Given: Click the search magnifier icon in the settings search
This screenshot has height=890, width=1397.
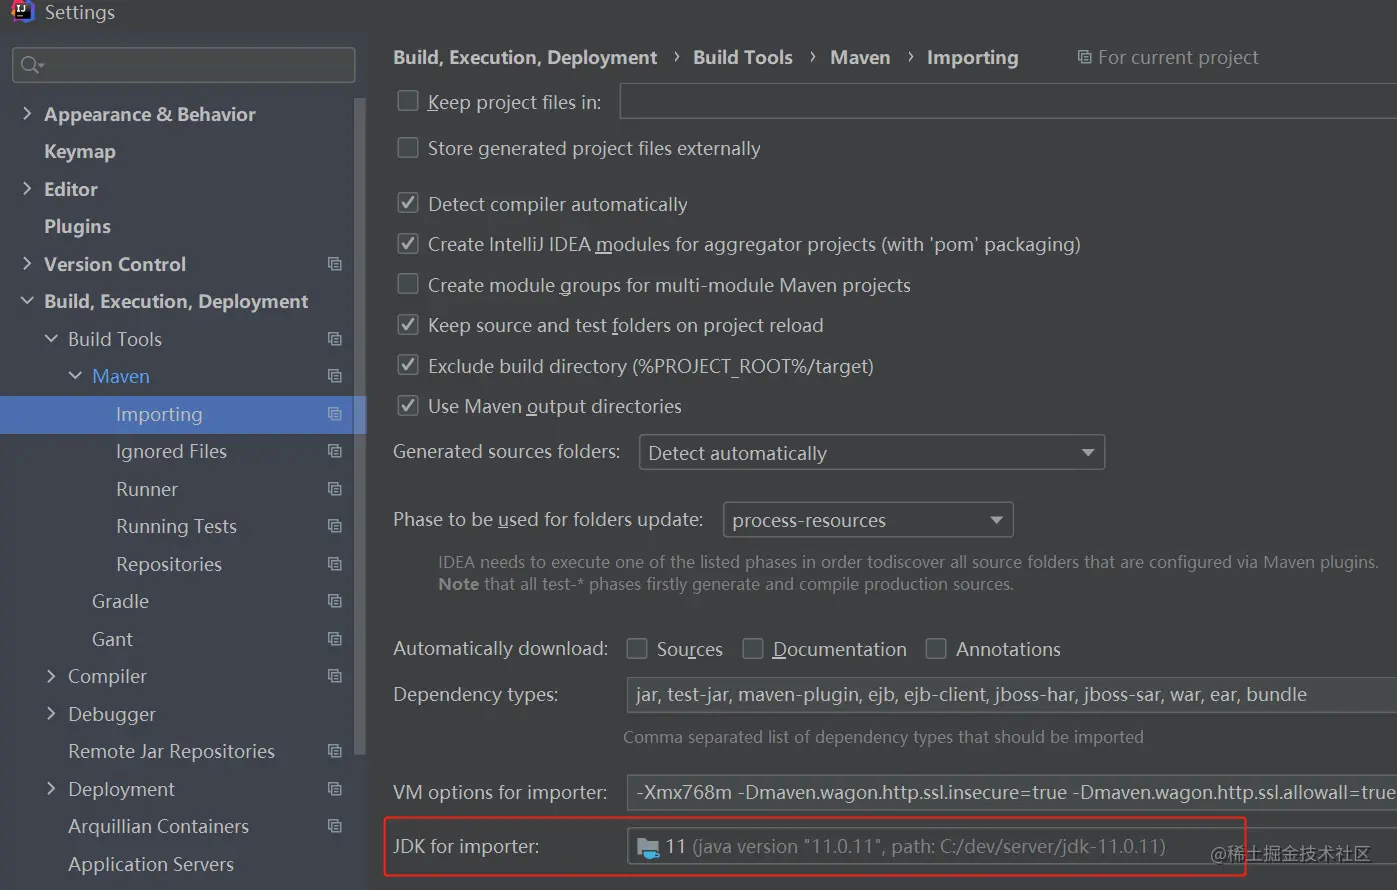Looking at the screenshot, I should point(31,65).
